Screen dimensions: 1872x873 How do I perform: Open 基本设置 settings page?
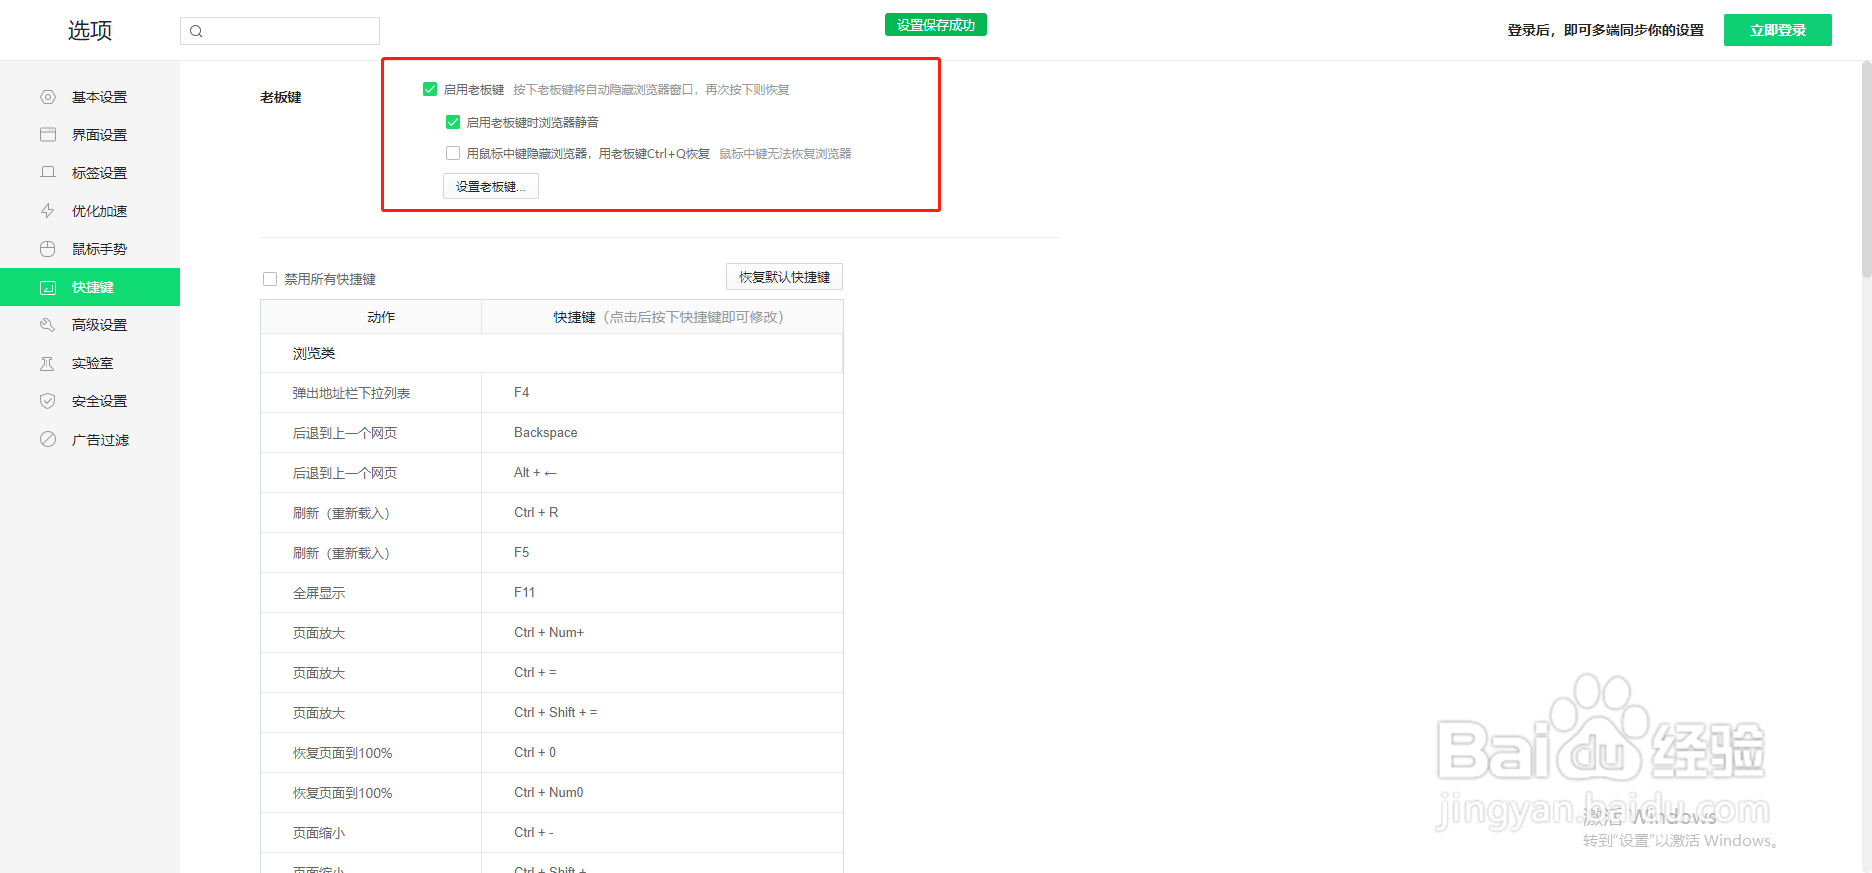[90, 97]
